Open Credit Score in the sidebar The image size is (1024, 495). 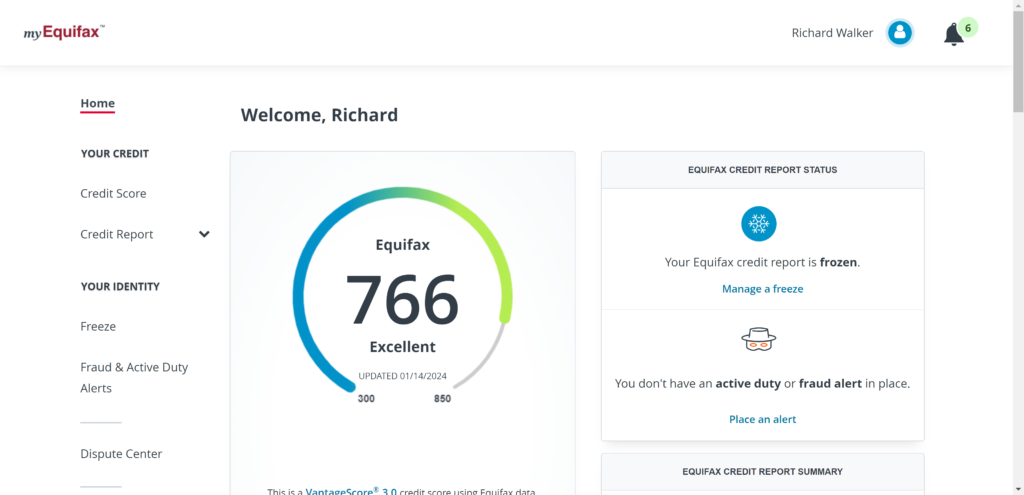(x=113, y=193)
